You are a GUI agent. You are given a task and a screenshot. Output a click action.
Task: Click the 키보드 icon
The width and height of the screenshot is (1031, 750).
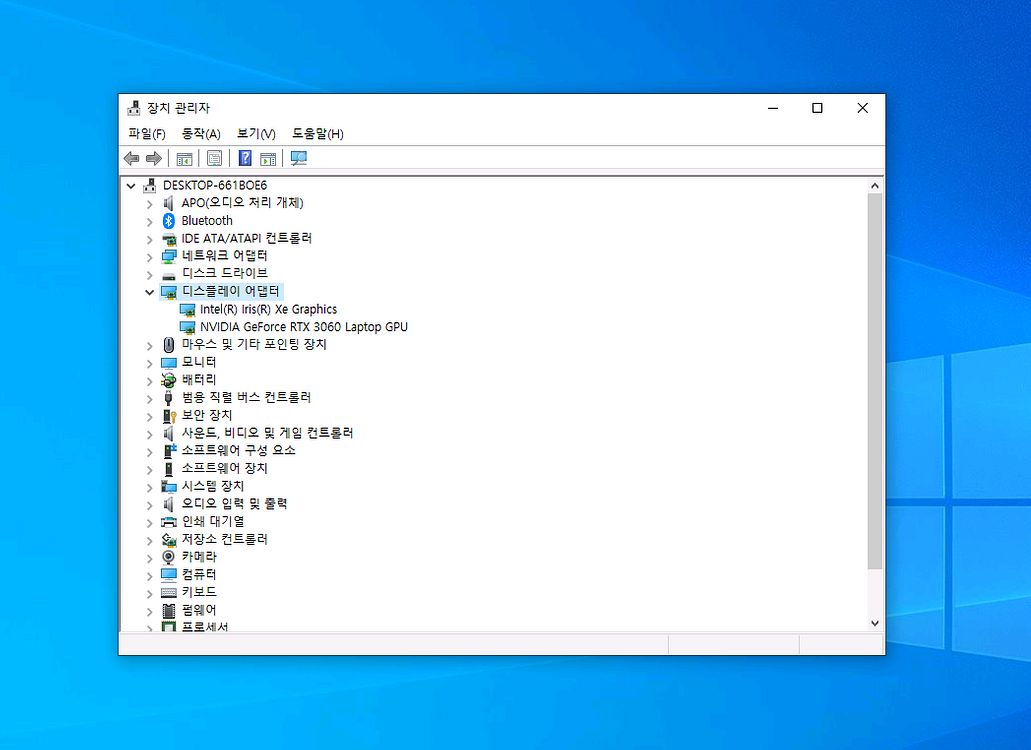[169, 593]
